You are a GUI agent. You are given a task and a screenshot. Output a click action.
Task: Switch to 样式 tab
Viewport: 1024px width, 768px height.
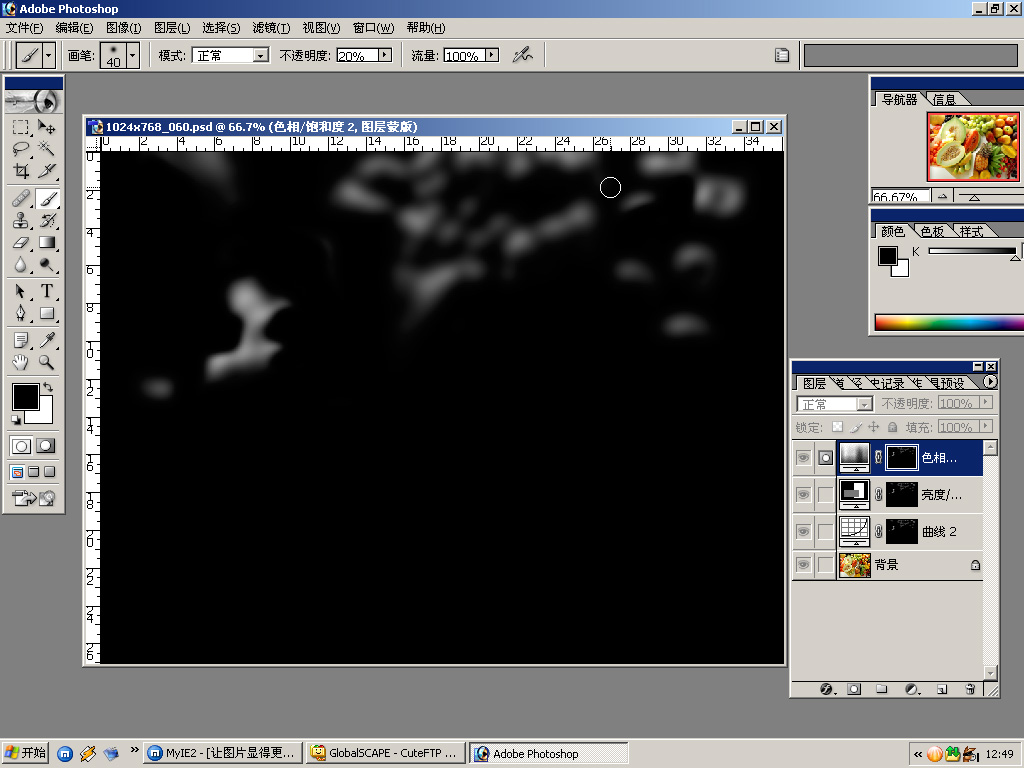pos(971,231)
